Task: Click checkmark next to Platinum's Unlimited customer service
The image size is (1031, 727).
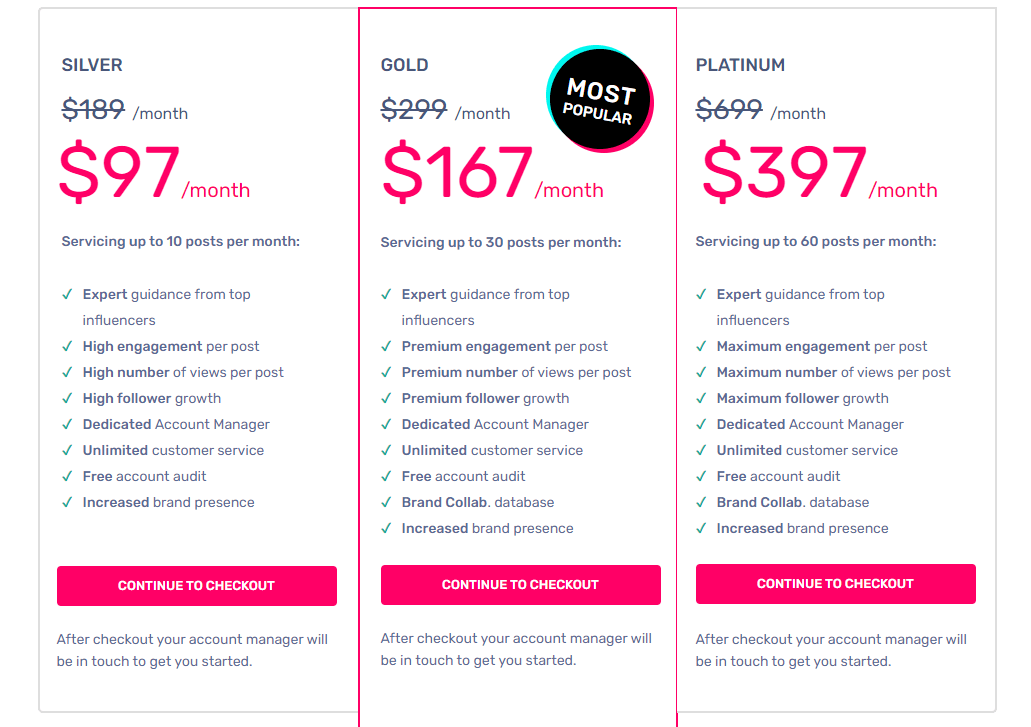Action: (x=701, y=450)
